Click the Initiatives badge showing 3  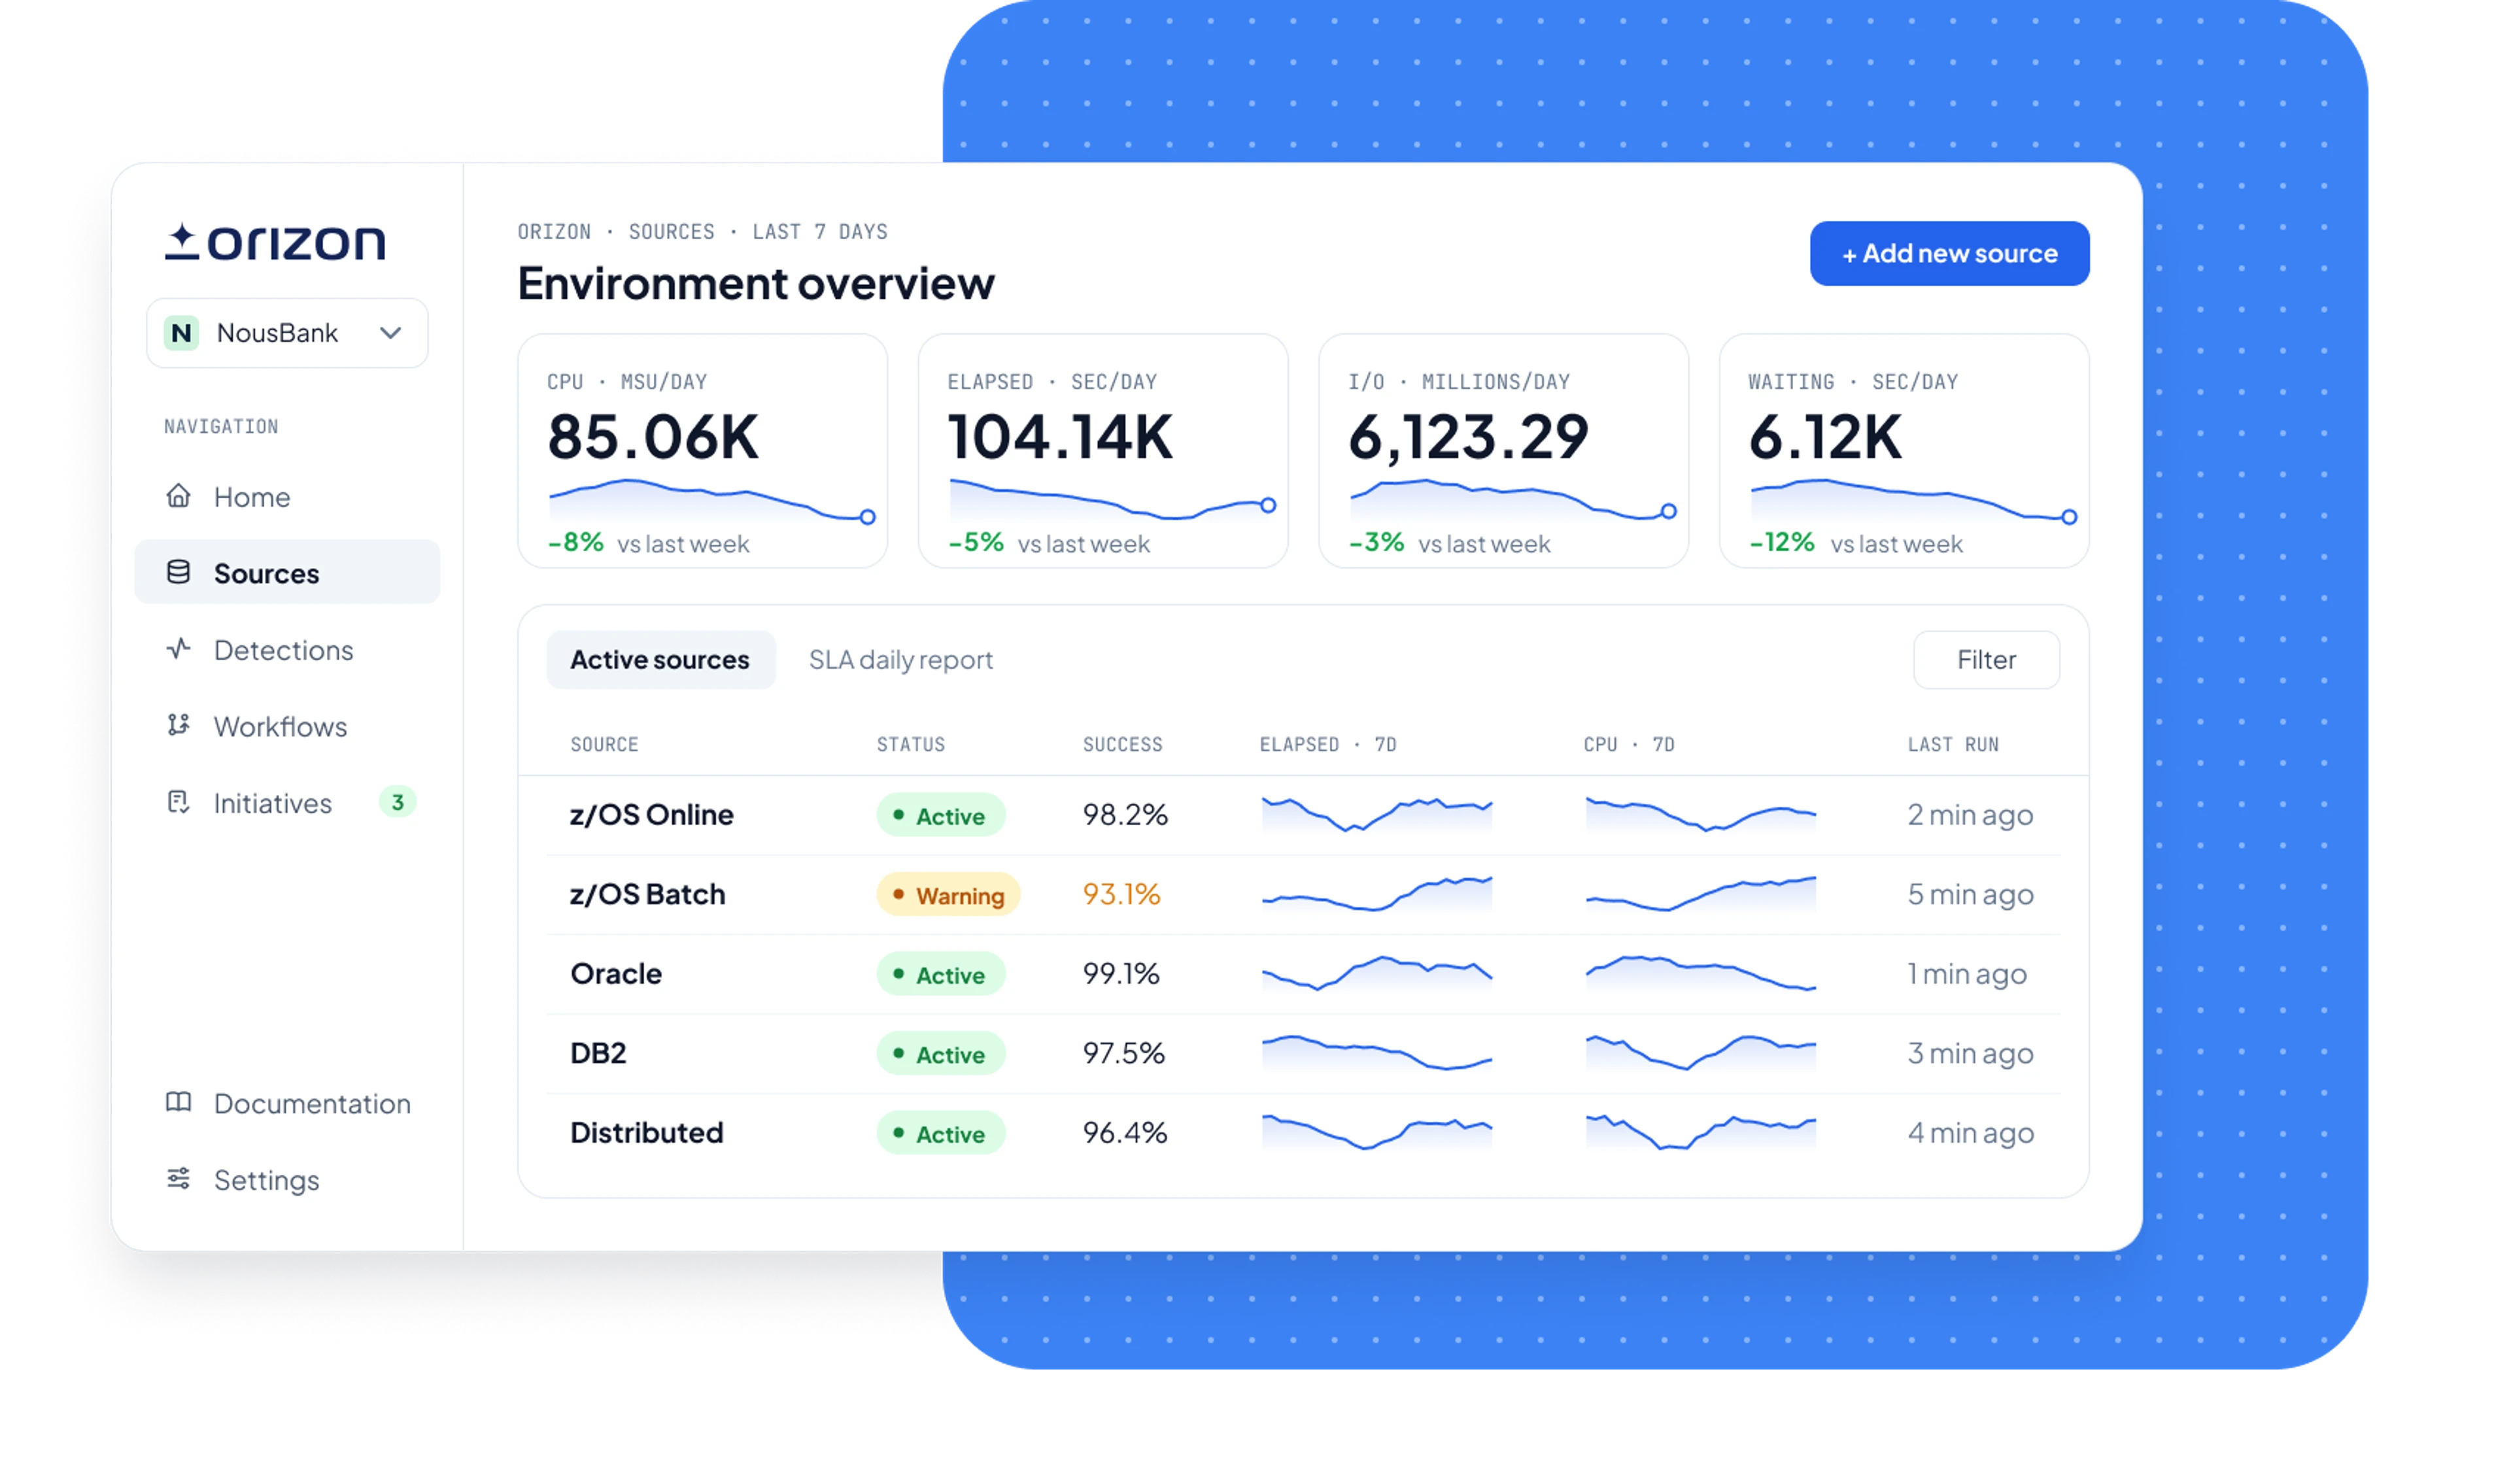point(397,802)
